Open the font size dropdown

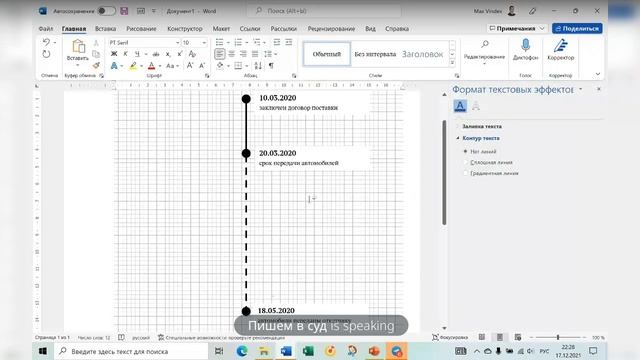tap(204, 42)
